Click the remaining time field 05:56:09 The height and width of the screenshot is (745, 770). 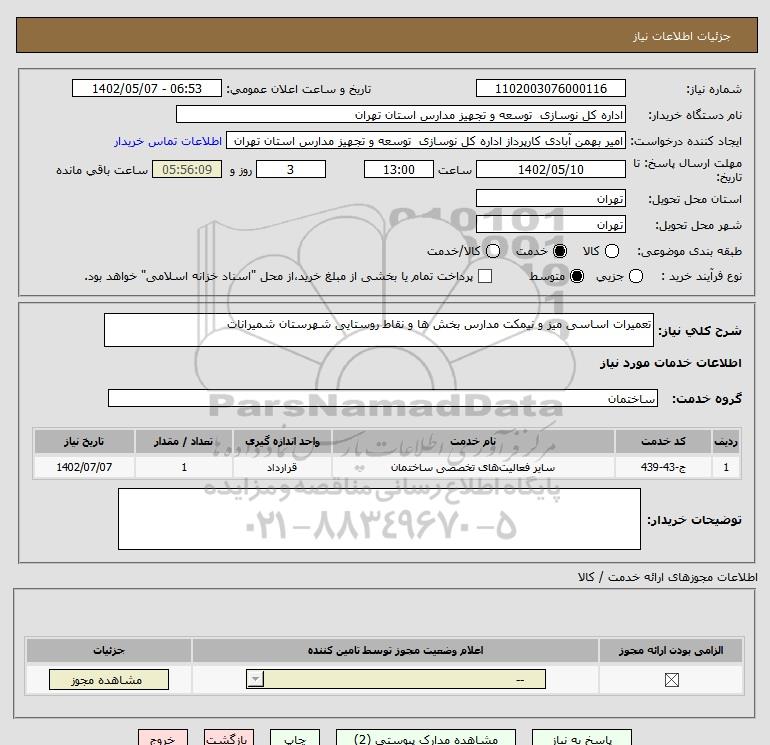click(187, 169)
